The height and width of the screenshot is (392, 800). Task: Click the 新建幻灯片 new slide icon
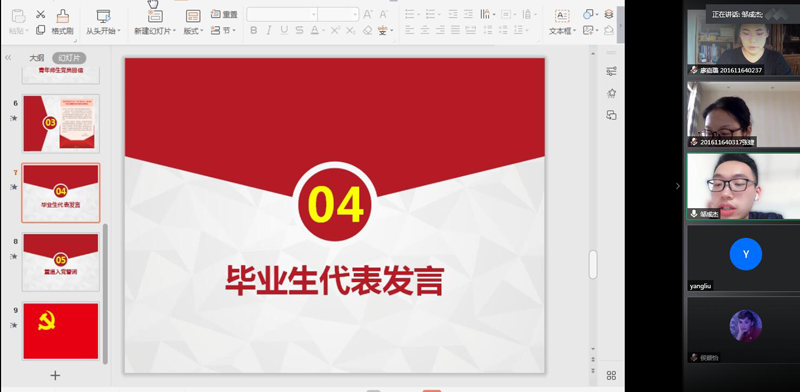pyautogui.click(x=155, y=16)
